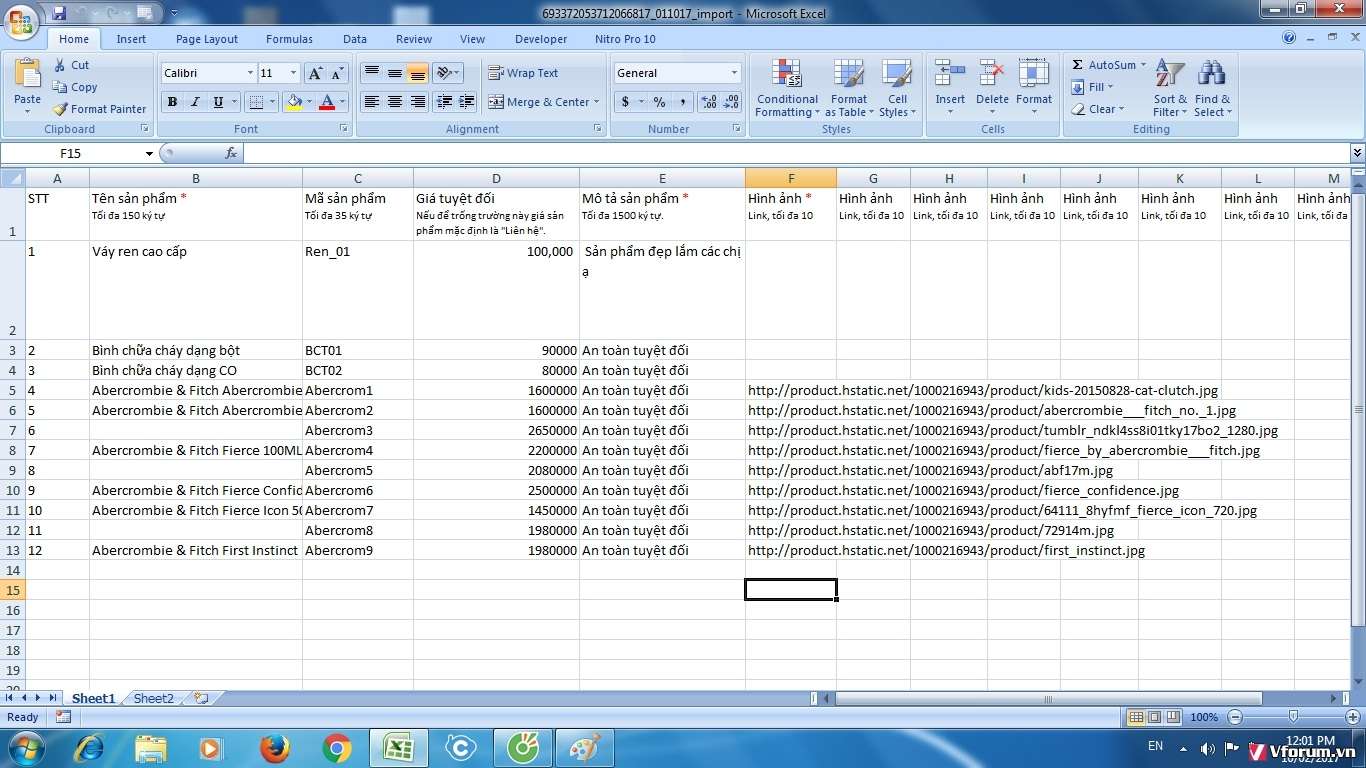1366x768 pixels.
Task: Click the zoom slider handle
Action: point(1293,717)
